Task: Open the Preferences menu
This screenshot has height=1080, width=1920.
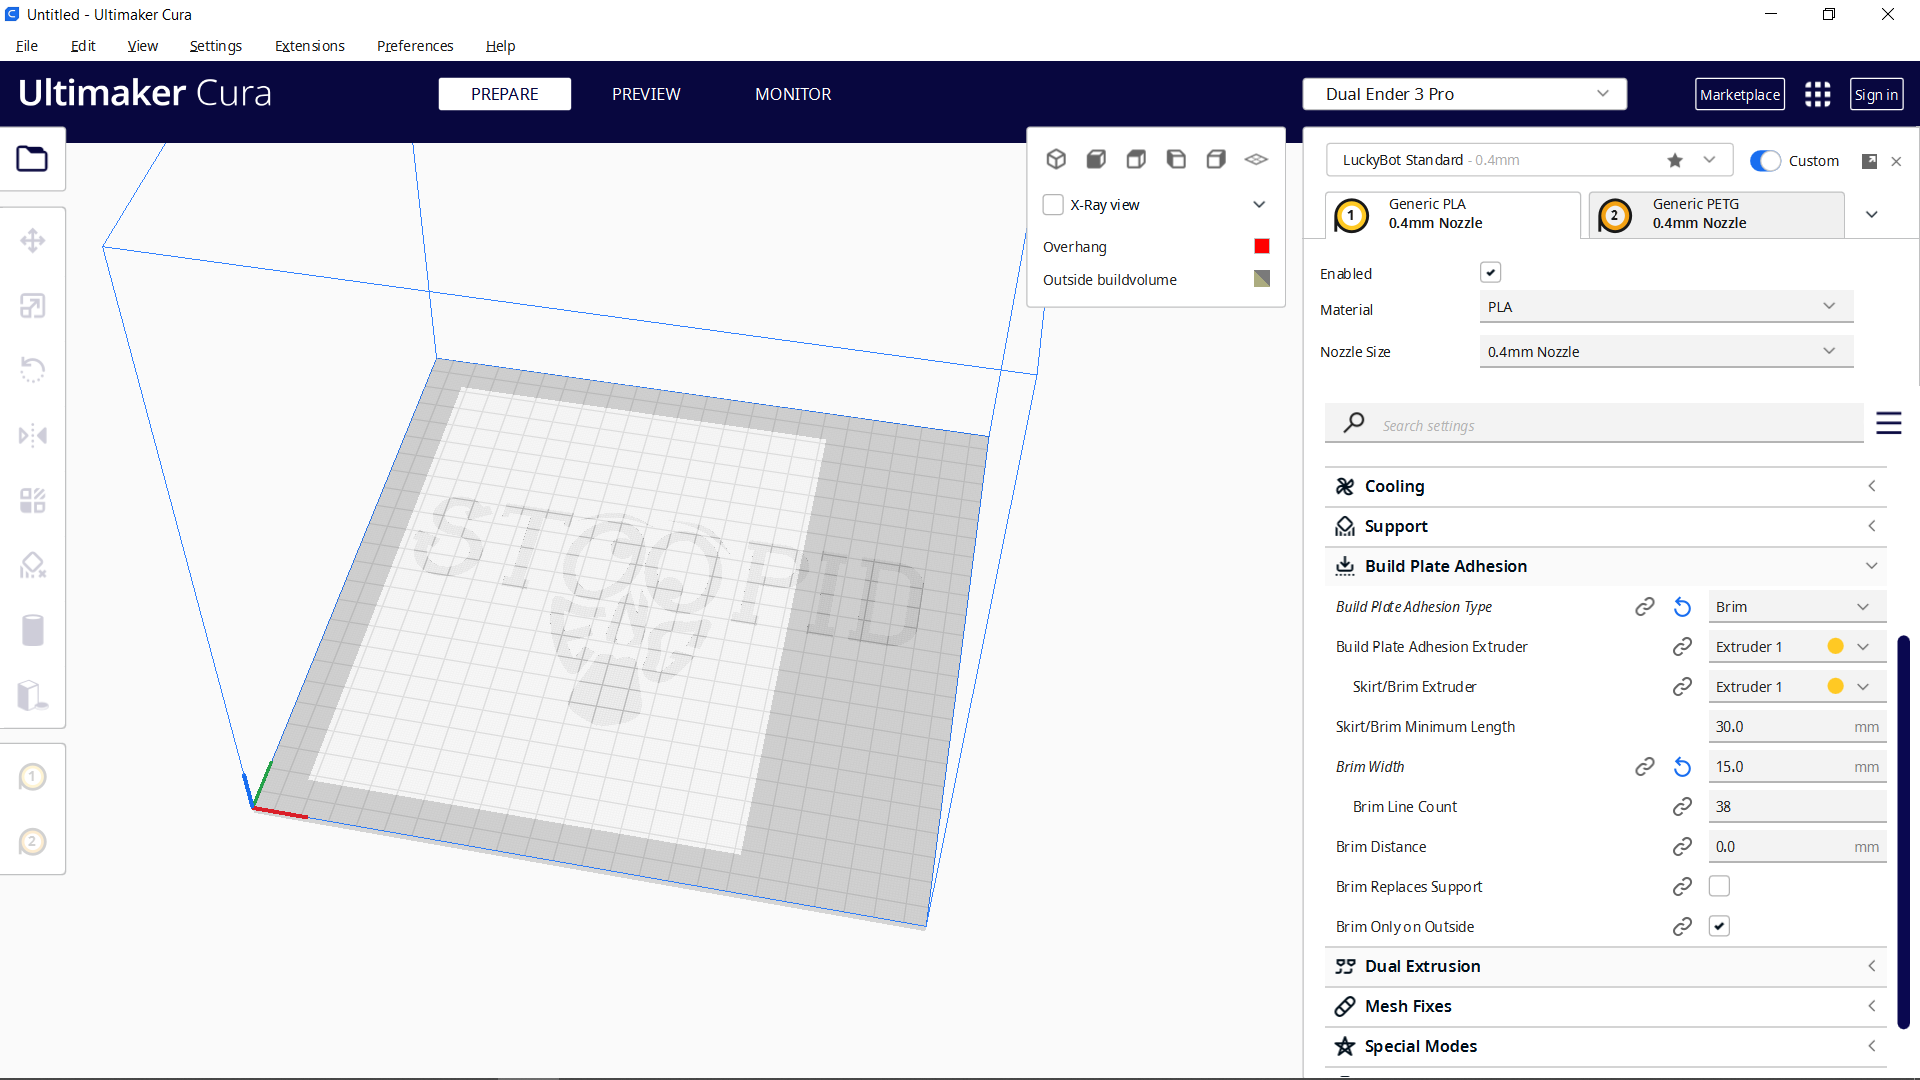Action: click(415, 46)
